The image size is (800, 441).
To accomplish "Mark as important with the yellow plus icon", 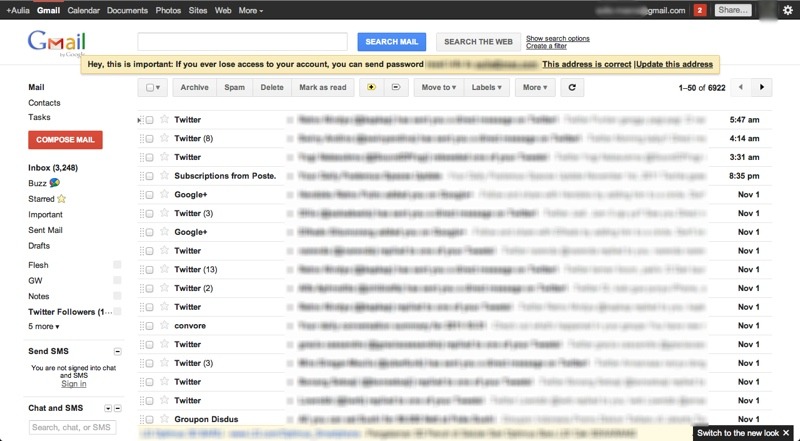I will (372, 88).
